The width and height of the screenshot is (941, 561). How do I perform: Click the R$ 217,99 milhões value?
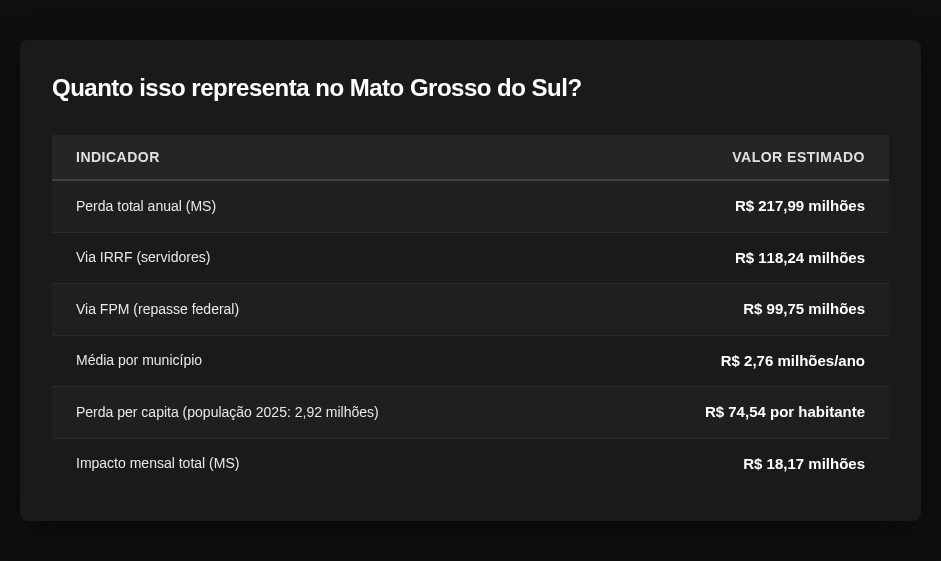click(799, 206)
